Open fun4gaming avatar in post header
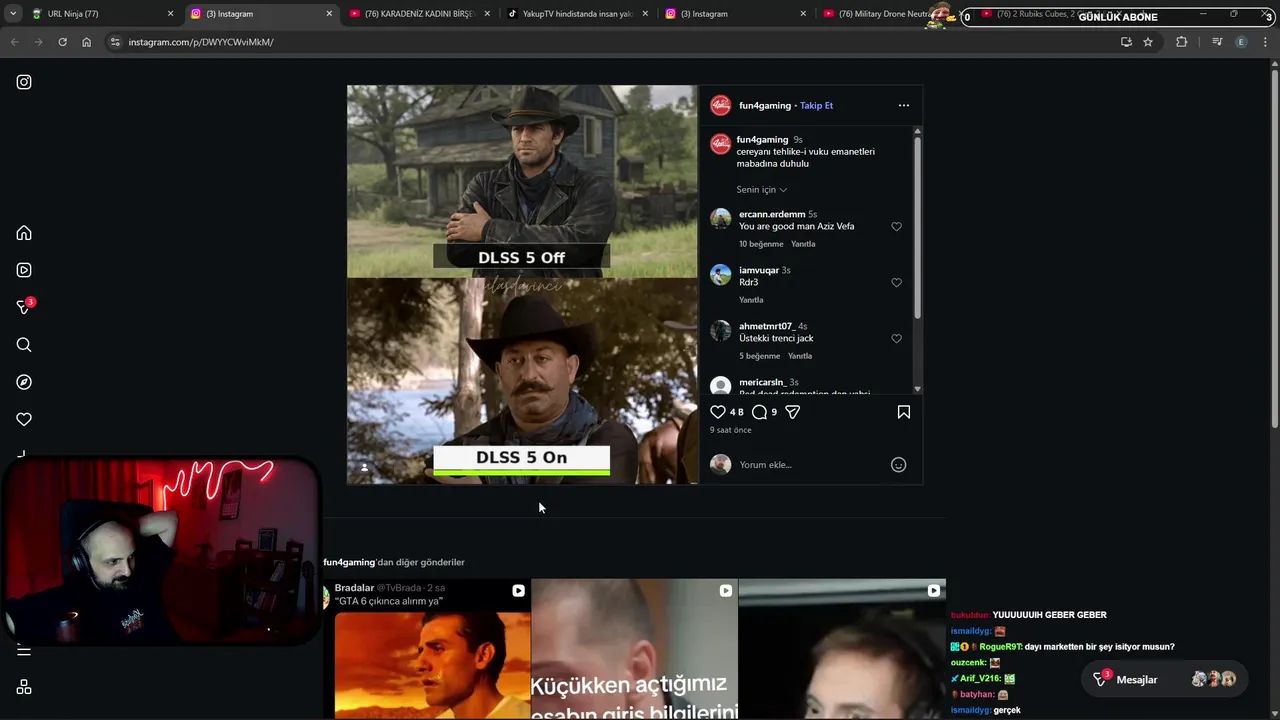This screenshot has width=1280, height=720. click(720, 105)
